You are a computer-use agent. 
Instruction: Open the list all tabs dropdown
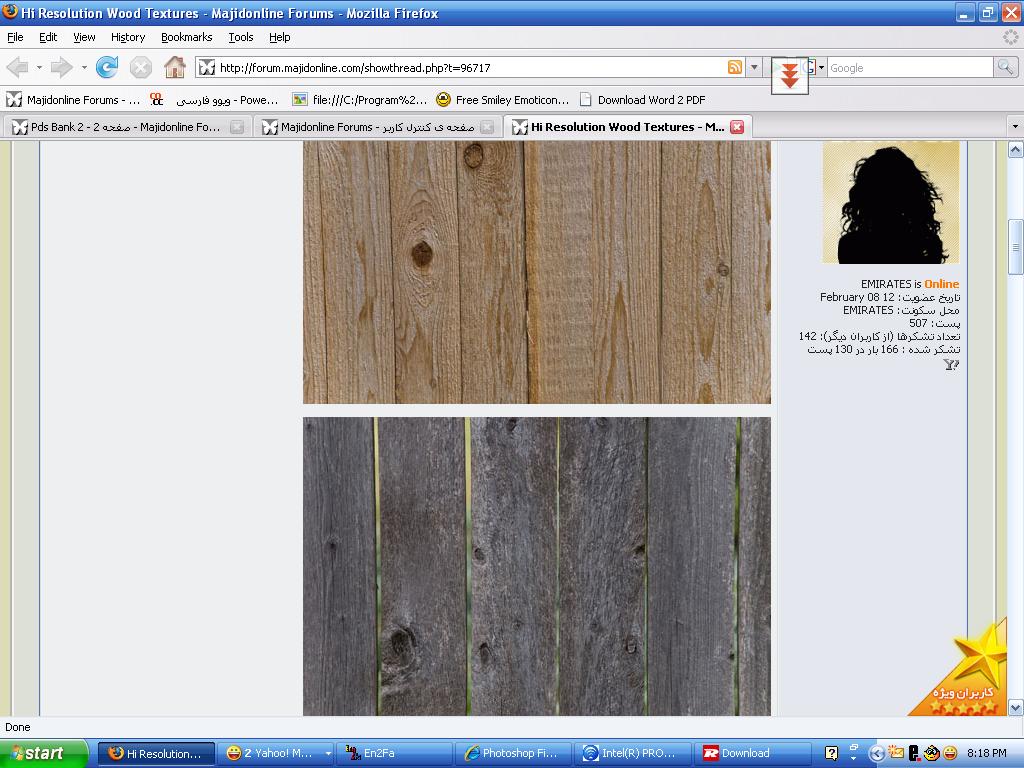point(1014,127)
